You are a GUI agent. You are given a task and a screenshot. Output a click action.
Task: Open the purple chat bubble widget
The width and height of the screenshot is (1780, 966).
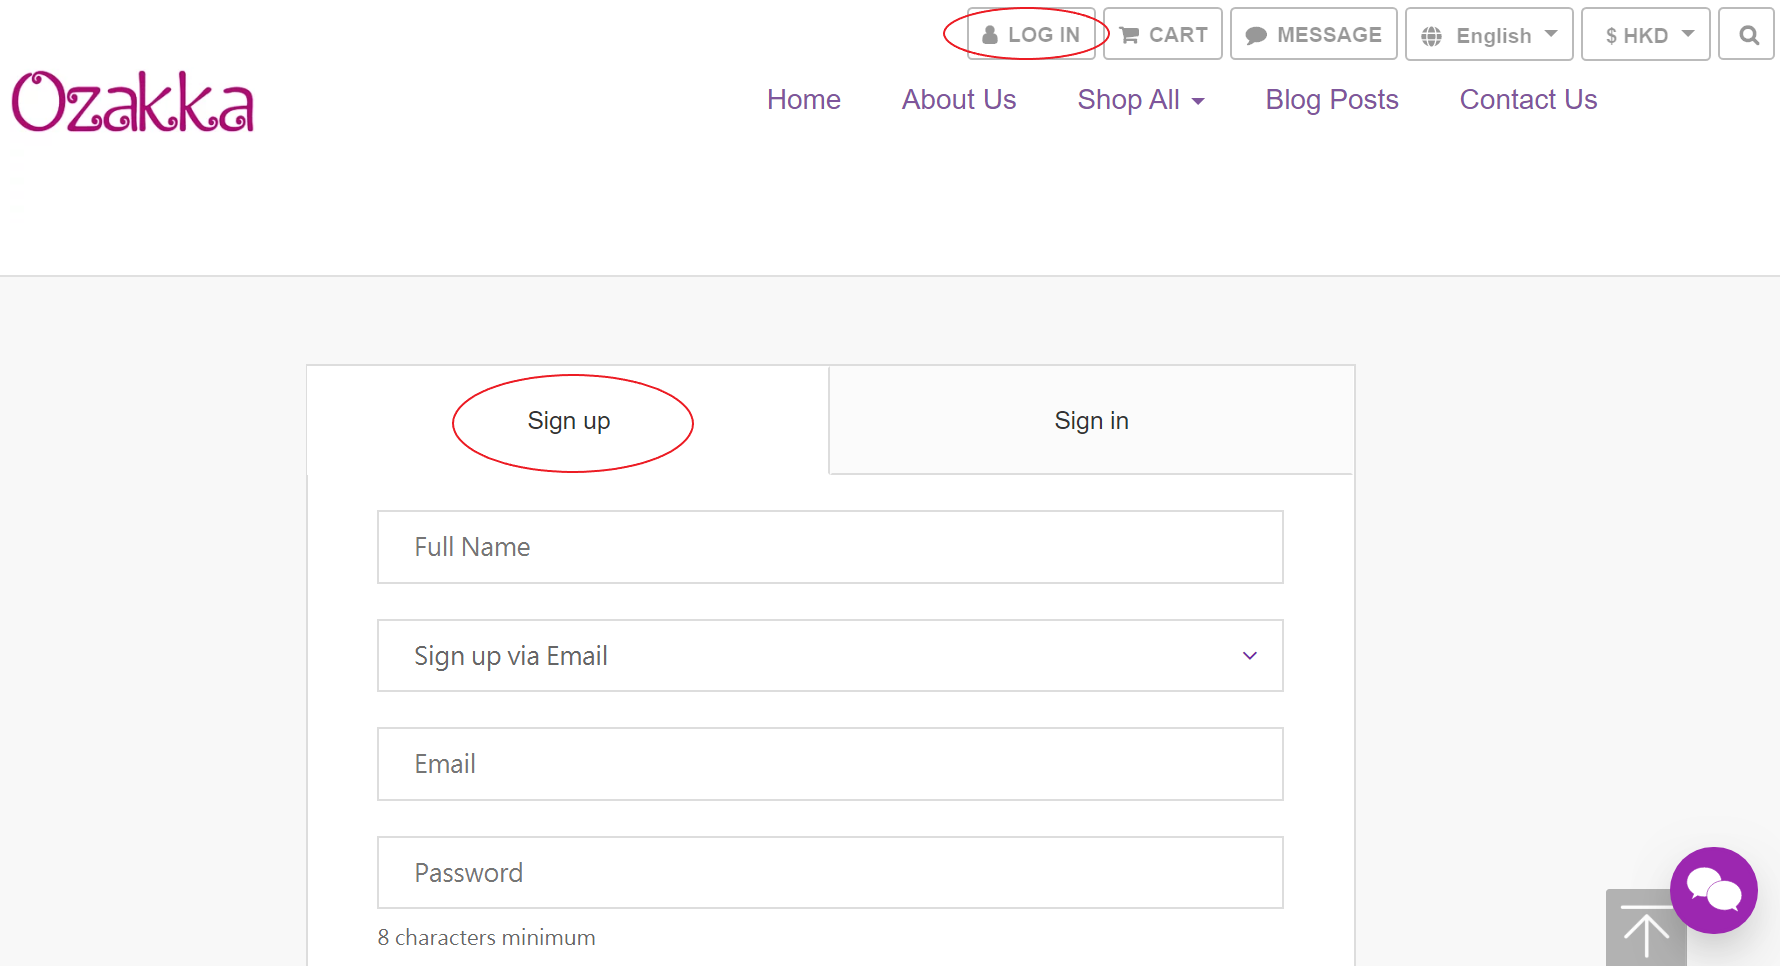pos(1713,889)
